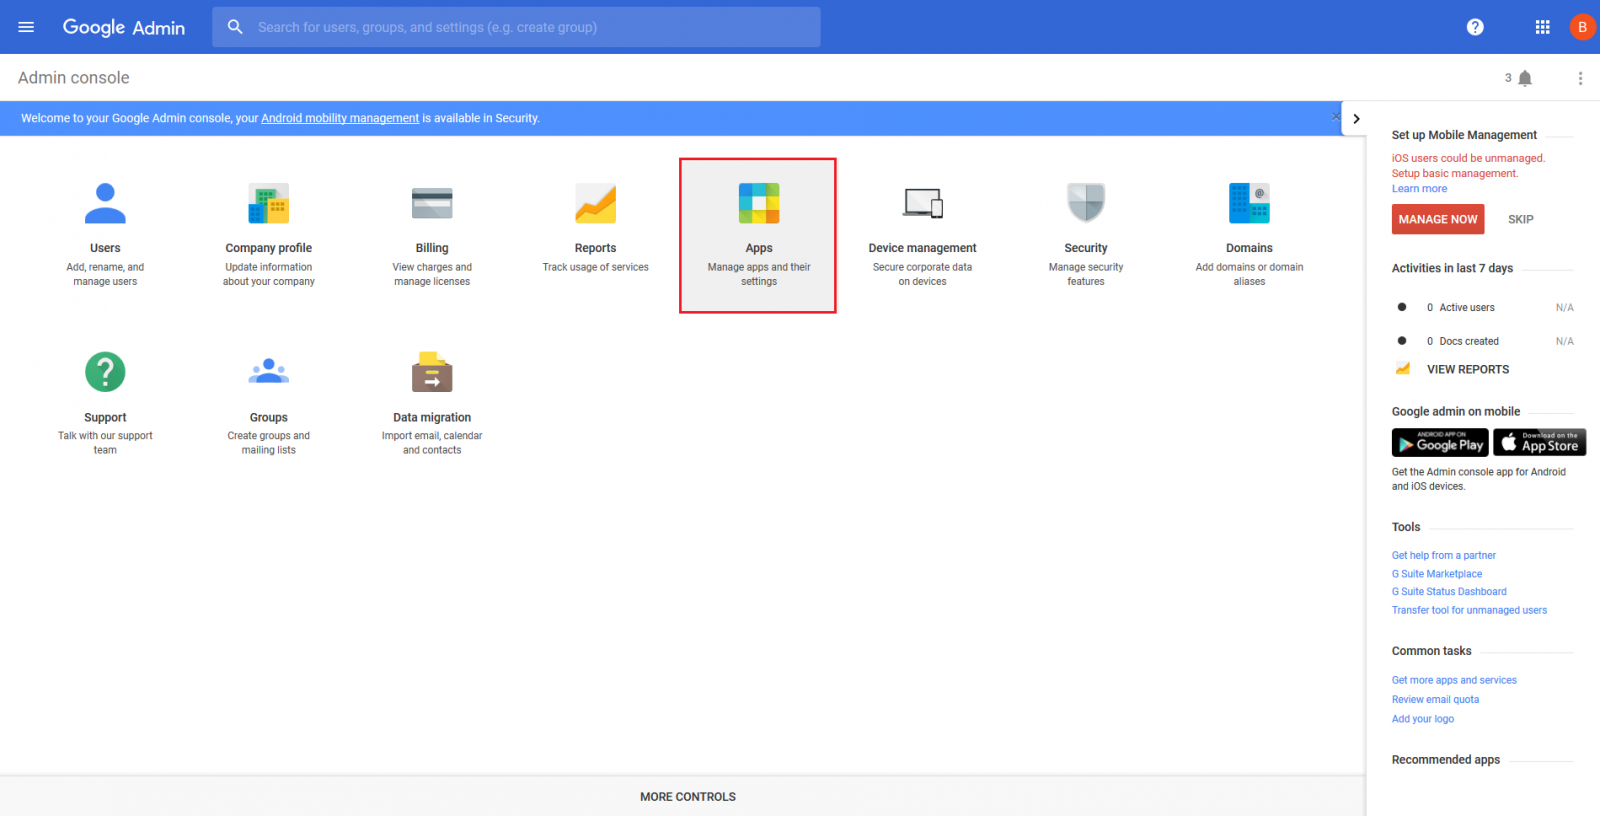Click 'Talk with our support team' text
This screenshot has width=1600, height=816.
[x=105, y=443]
